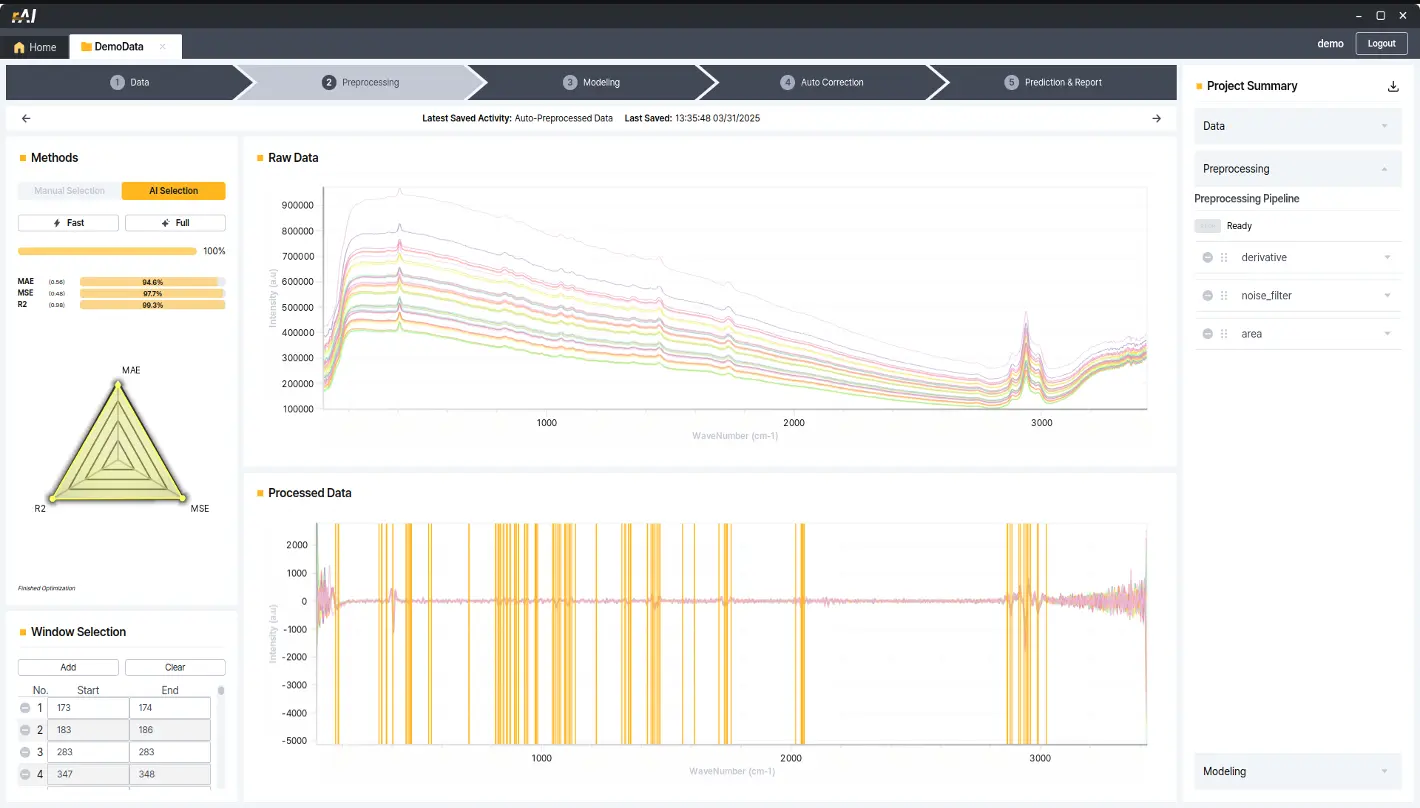Screen dimensions: 1420x808
Task: Edit row 3 Start value 283
Action: pos(89,752)
